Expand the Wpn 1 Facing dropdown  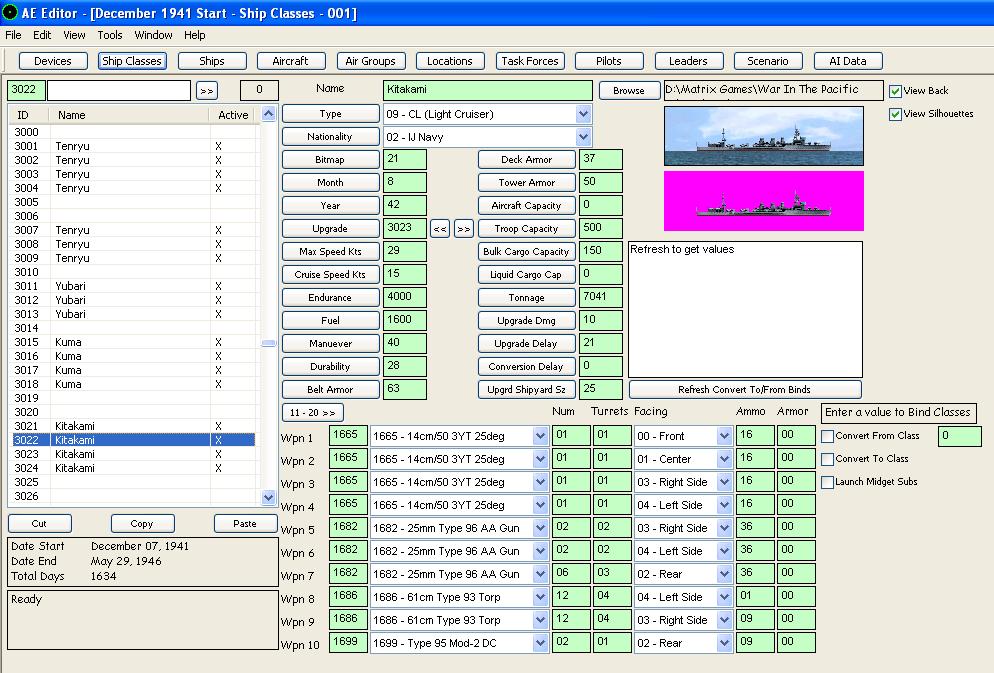click(724, 436)
